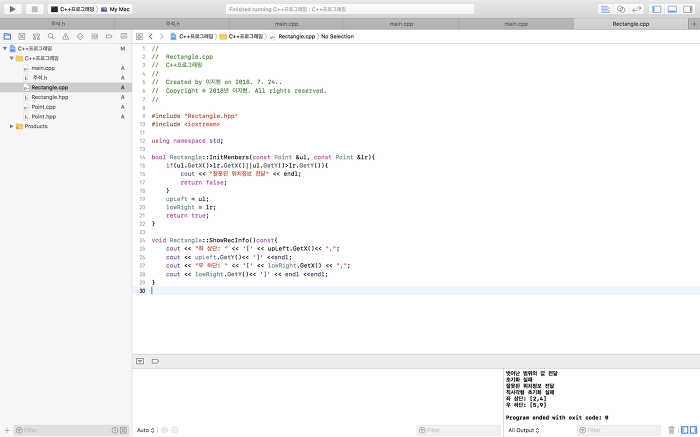Open Rectangle.cpp segment in jump bar
700x437 pixels.
pos(292,37)
